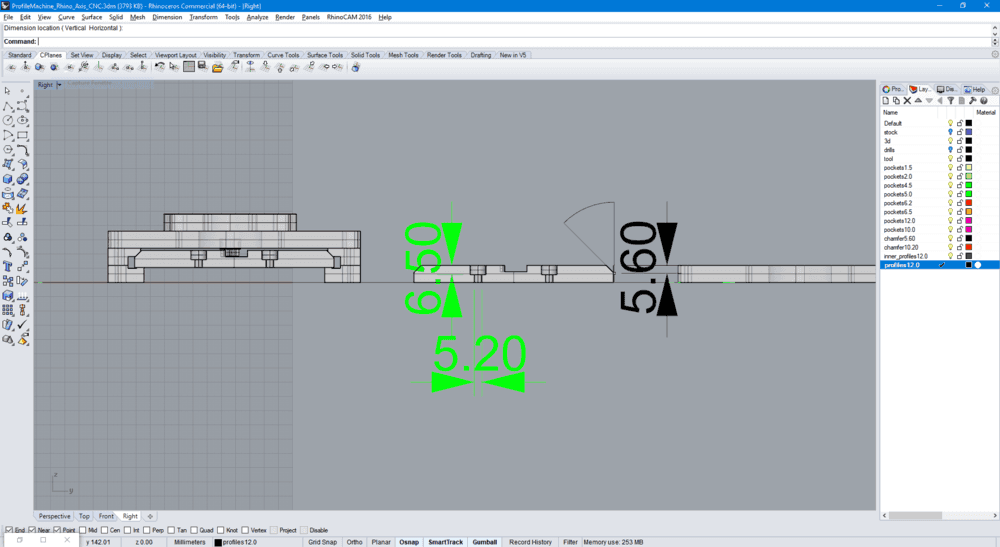
Task: Click Record History in status bar
Action: 530,542
